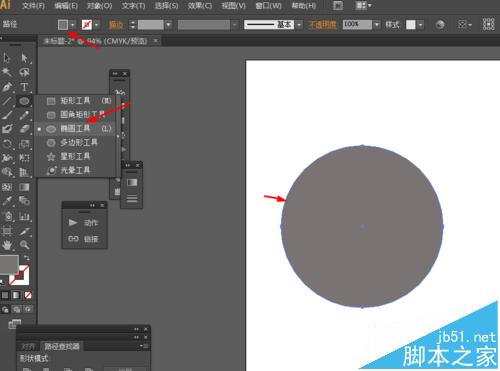Select the Gradient tool in the toolbox
The height and width of the screenshot is (371, 500).
24,187
